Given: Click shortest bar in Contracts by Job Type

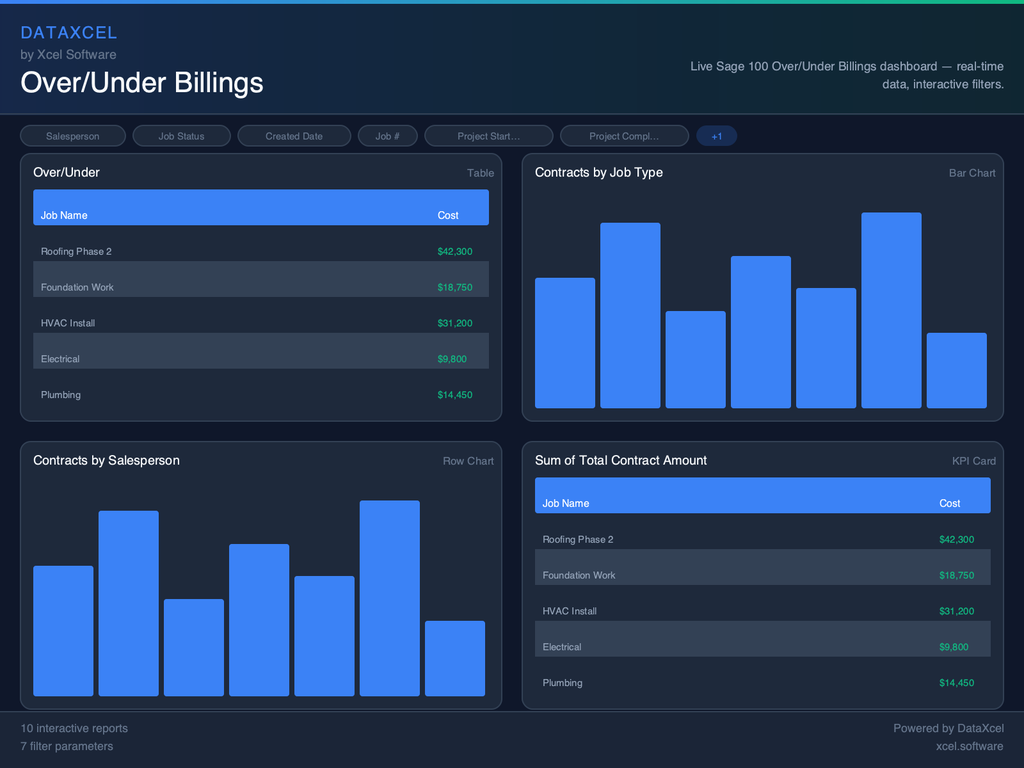Looking at the screenshot, I should pyautogui.click(x=956, y=370).
